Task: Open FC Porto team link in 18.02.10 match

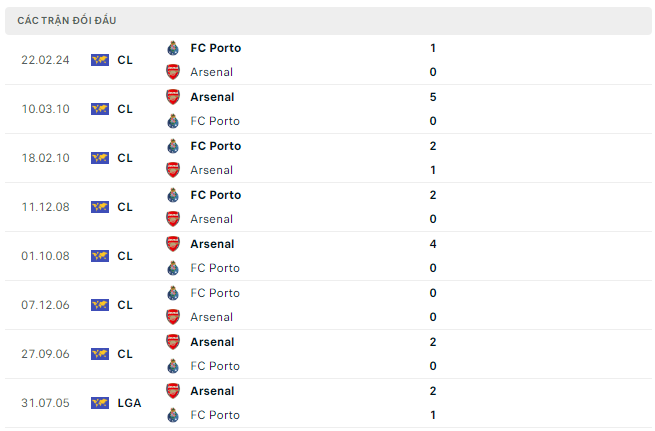Action: [215, 146]
